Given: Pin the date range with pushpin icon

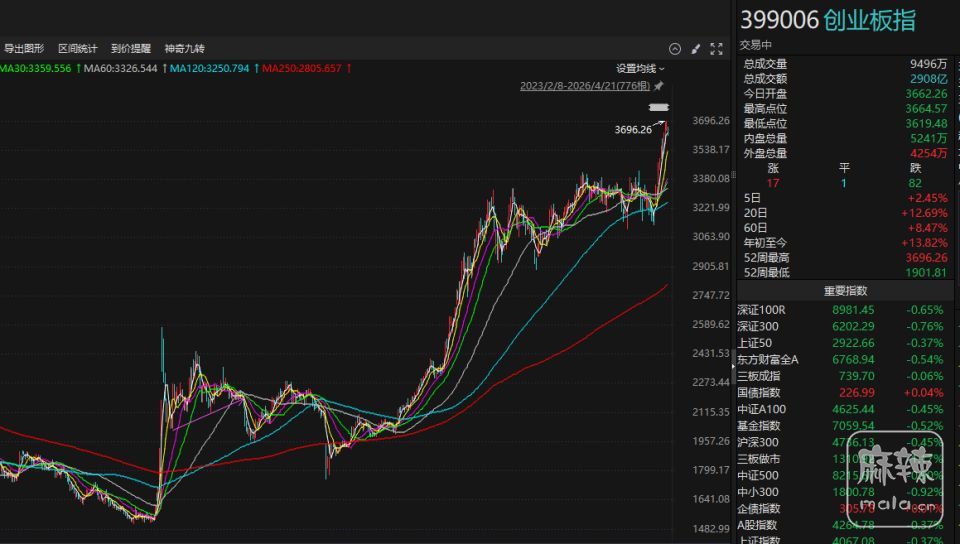Looking at the screenshot, I should pos(659,86).
